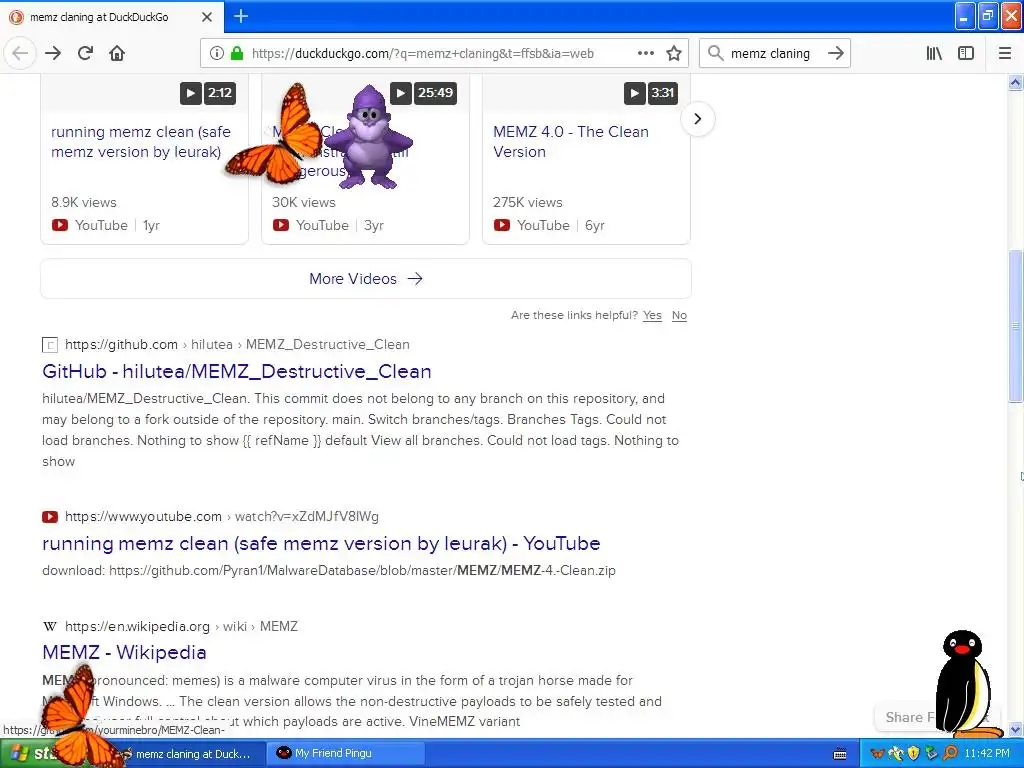Viewport: 1024px width, 768px height.
Task: Open the yellow security shield tray icon
Action: coord(914,754)
